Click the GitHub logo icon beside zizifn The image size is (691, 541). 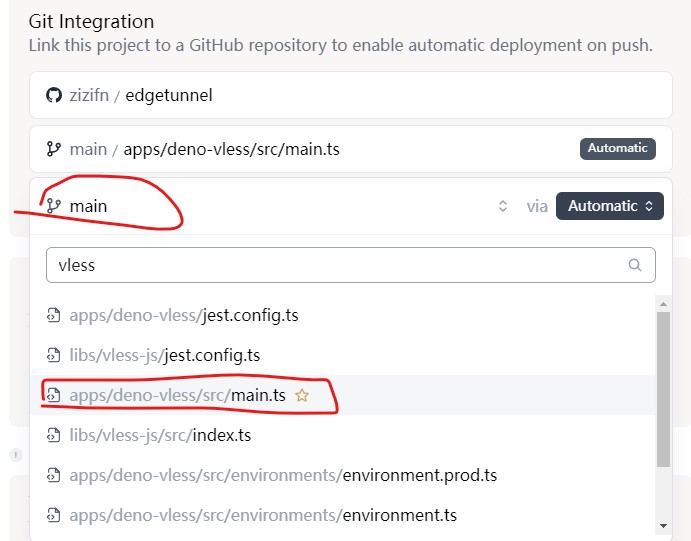coord(54,96)
